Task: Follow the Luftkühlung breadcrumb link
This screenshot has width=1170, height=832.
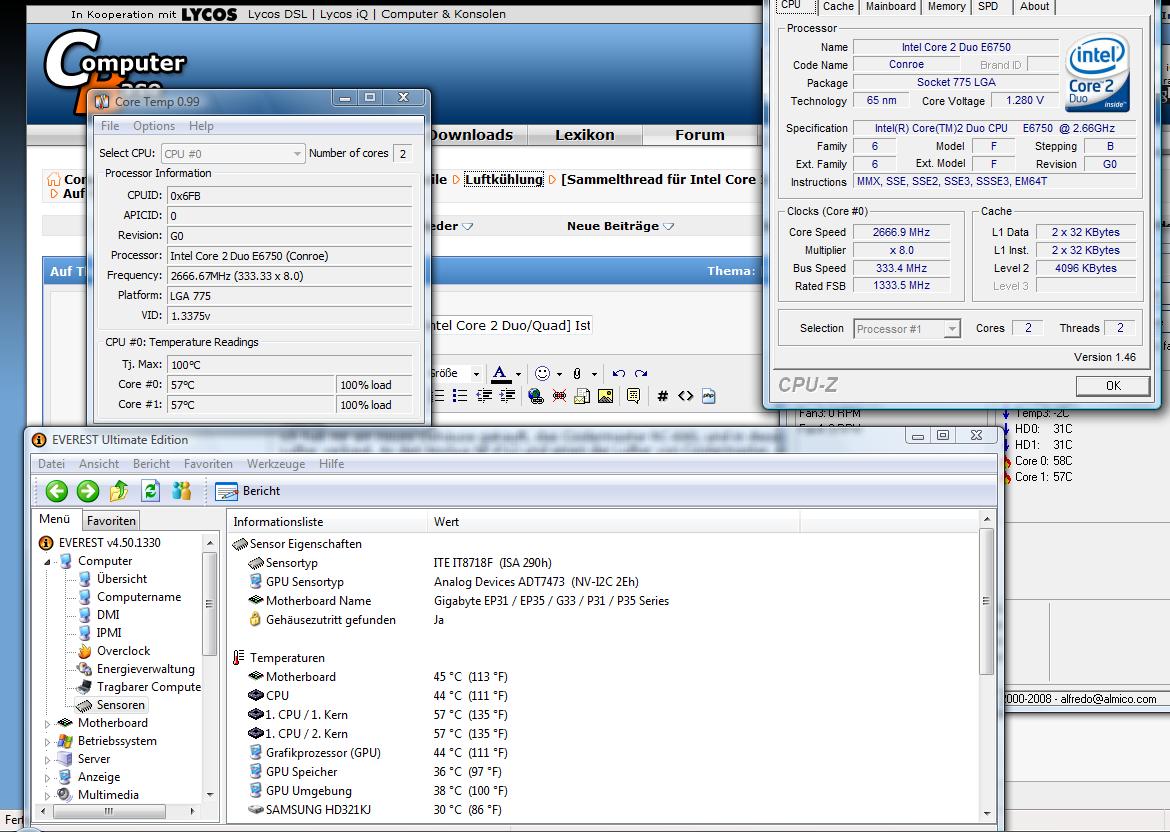Action: tap(504, 180)
